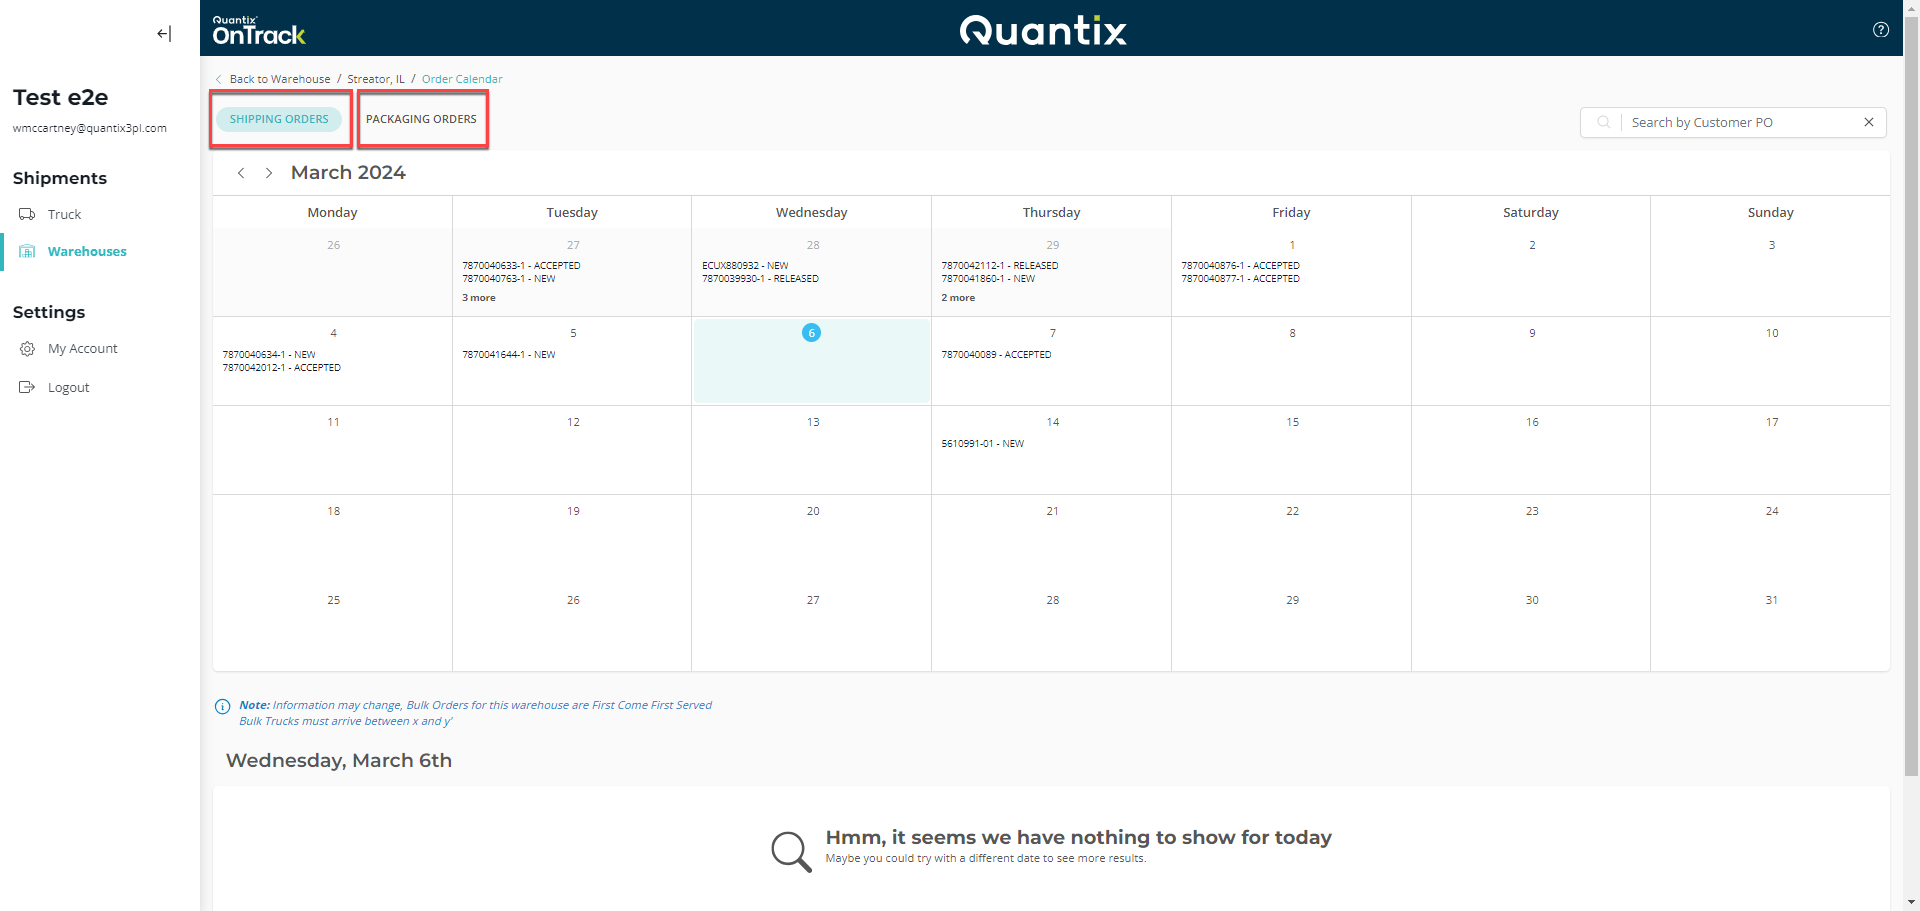Click the Quantix OnTrack logo
Image resolution: width=1920 pixels, height=911 pixels.
(x=259, y=30)
